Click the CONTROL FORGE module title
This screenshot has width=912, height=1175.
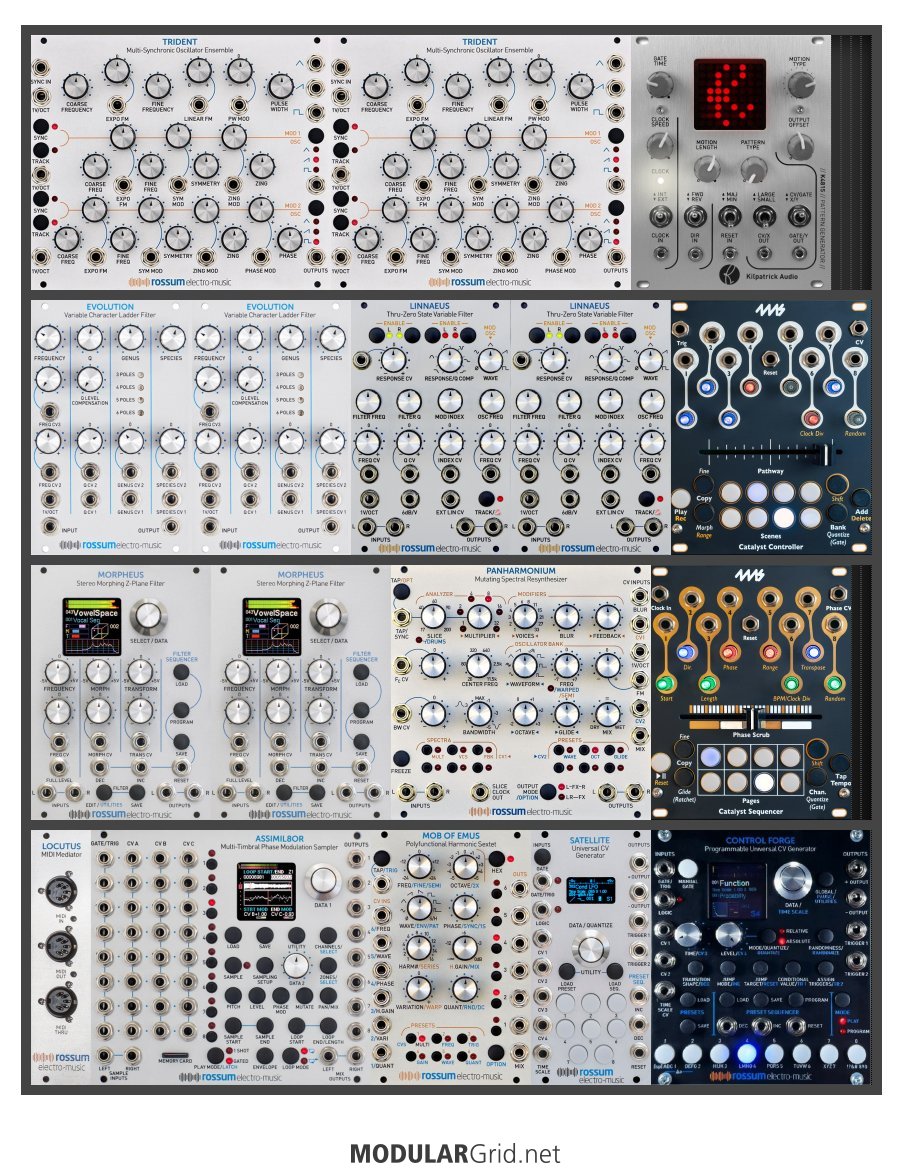tap(760, 840)
